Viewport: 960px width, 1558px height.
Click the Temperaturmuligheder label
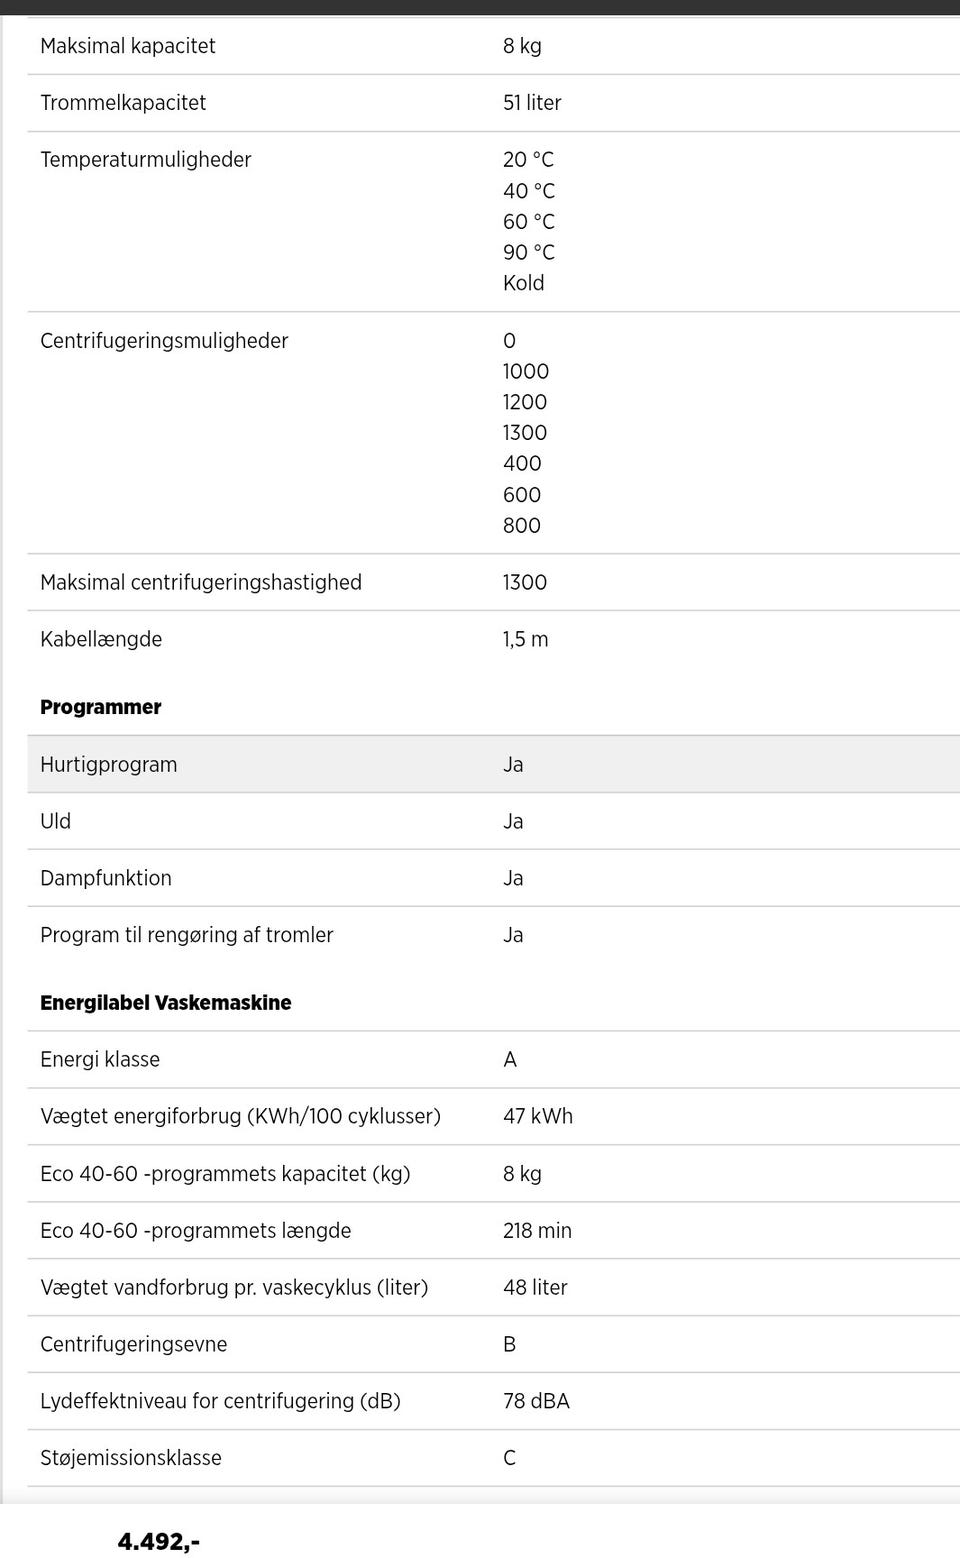click(x=145, y=160)
